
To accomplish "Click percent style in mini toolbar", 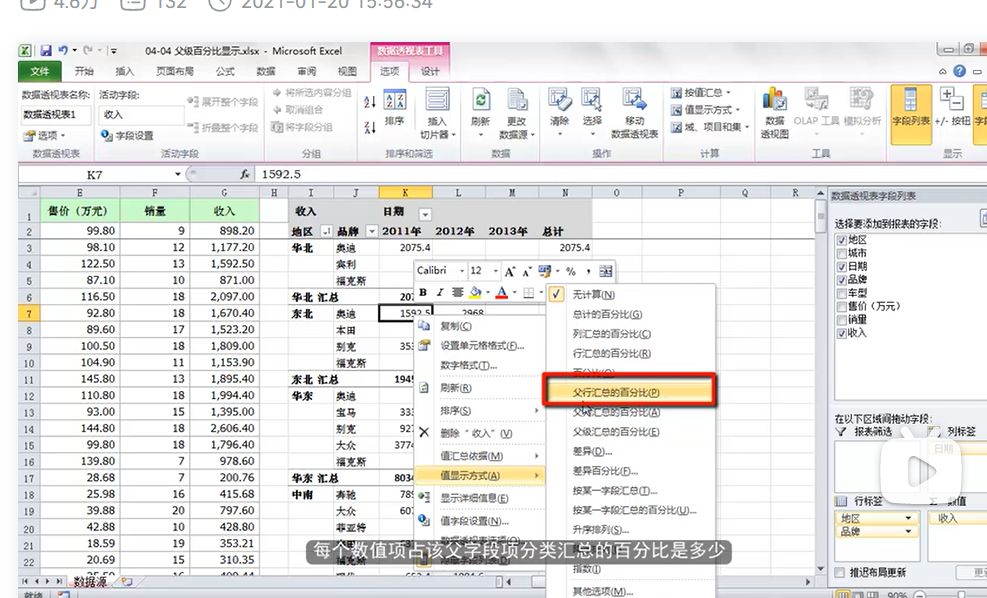I will [x=571, y=271].
